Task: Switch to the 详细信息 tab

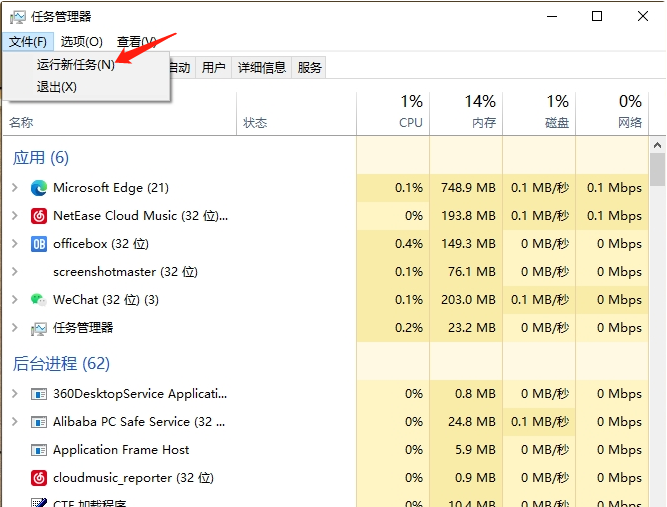Action: 262,67
